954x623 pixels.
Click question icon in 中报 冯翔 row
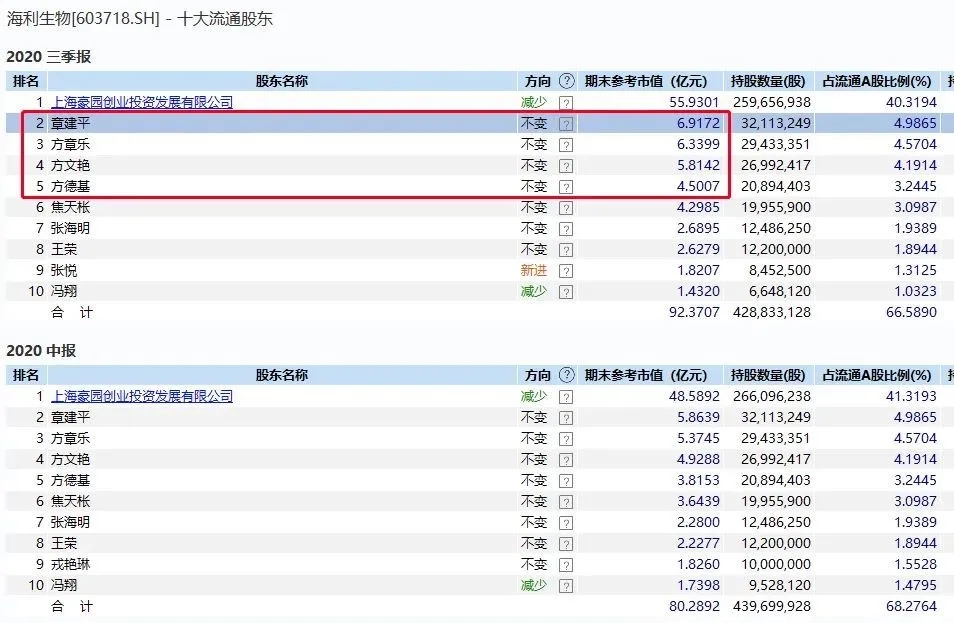pos(566,586)
